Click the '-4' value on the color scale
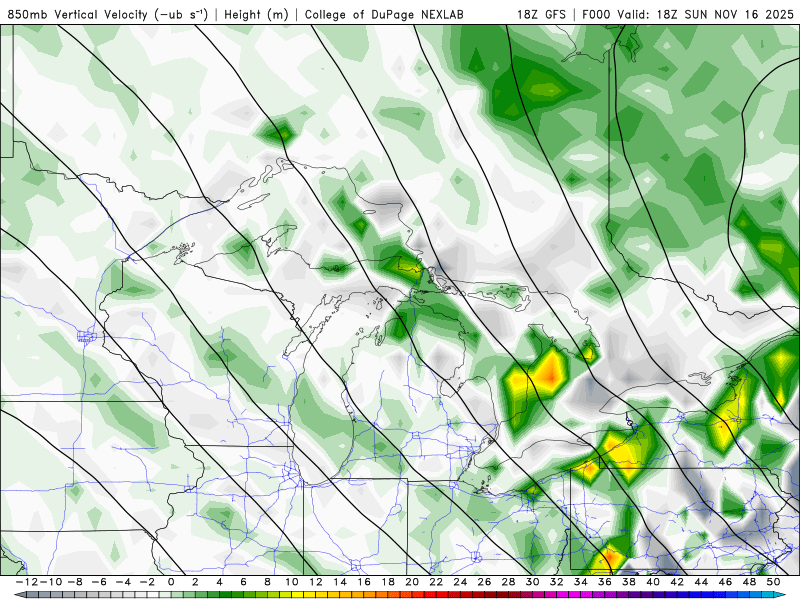800x600 pixels. [123, 582]
